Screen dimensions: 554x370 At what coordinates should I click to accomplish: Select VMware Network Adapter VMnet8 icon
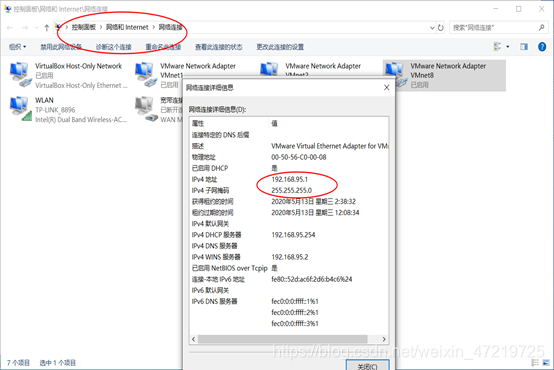(395, 74)
